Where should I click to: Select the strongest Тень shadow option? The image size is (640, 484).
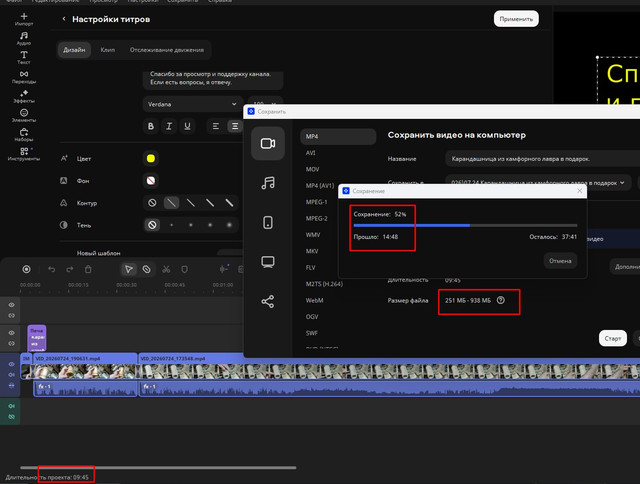click(229, 225)
